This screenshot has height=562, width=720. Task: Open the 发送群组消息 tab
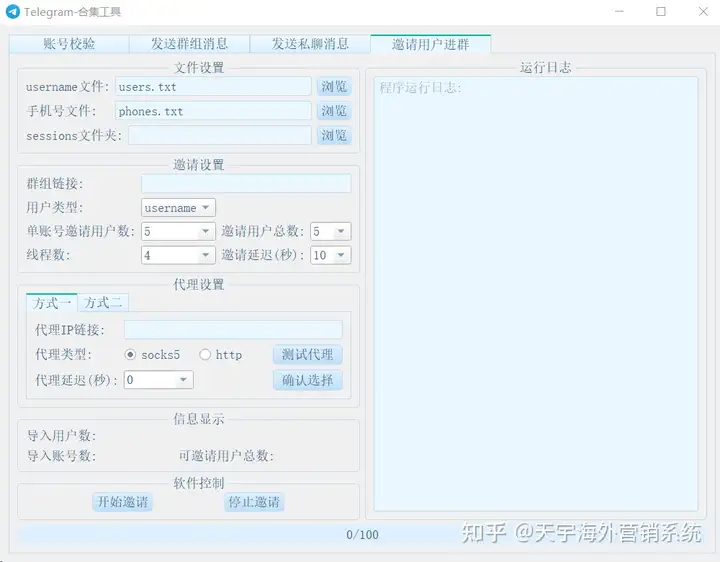189,44
